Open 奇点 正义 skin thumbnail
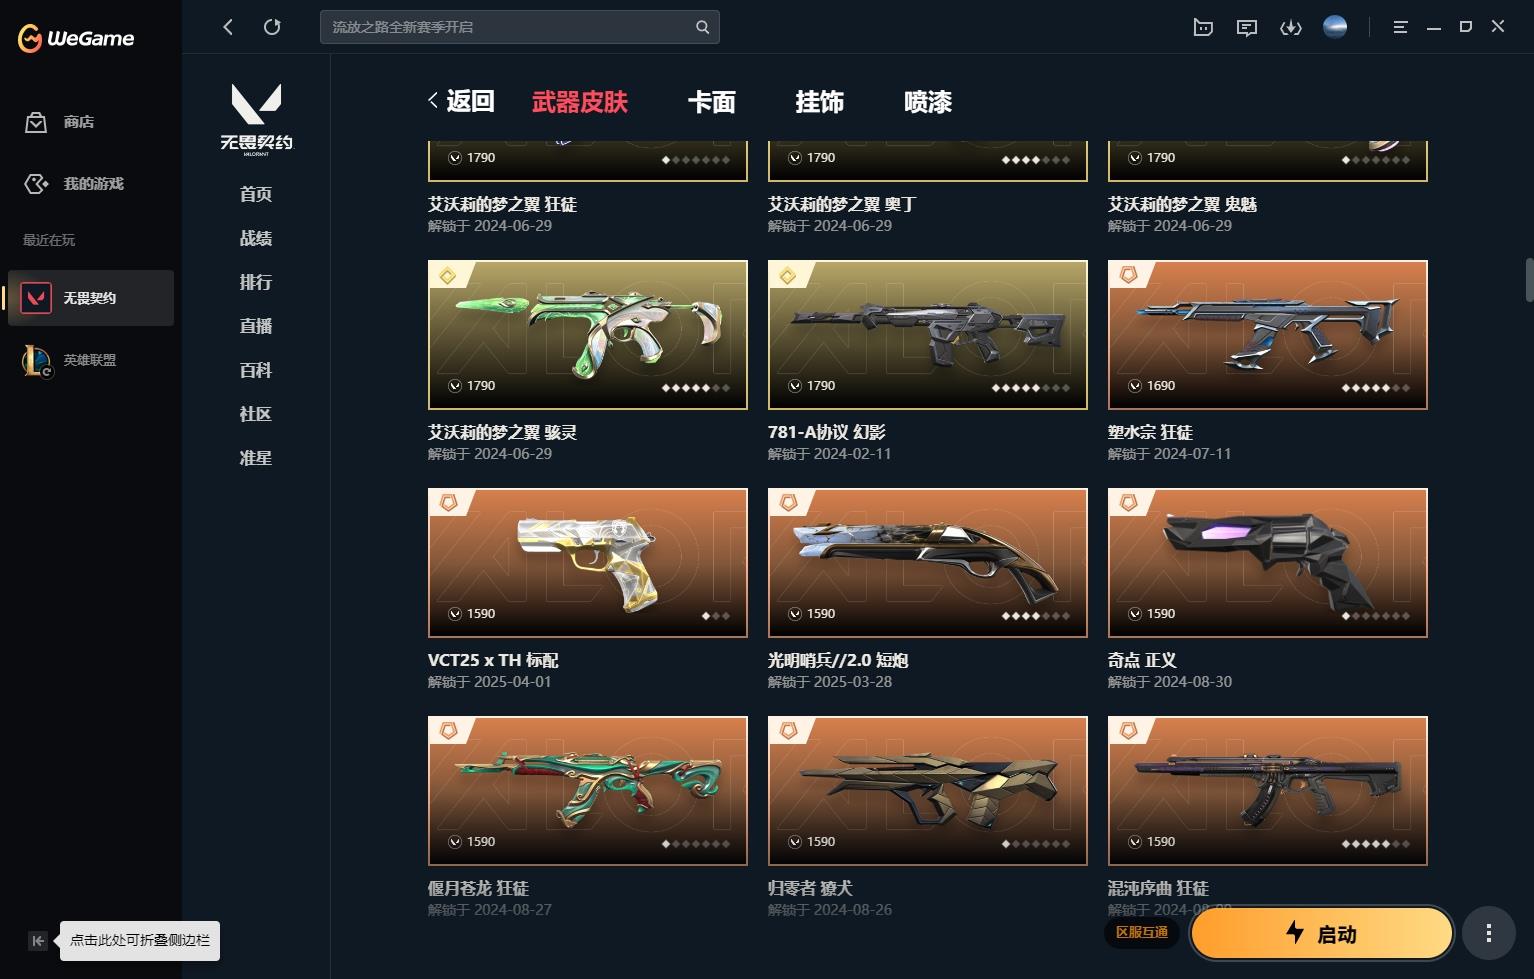 coord(1267,562)
